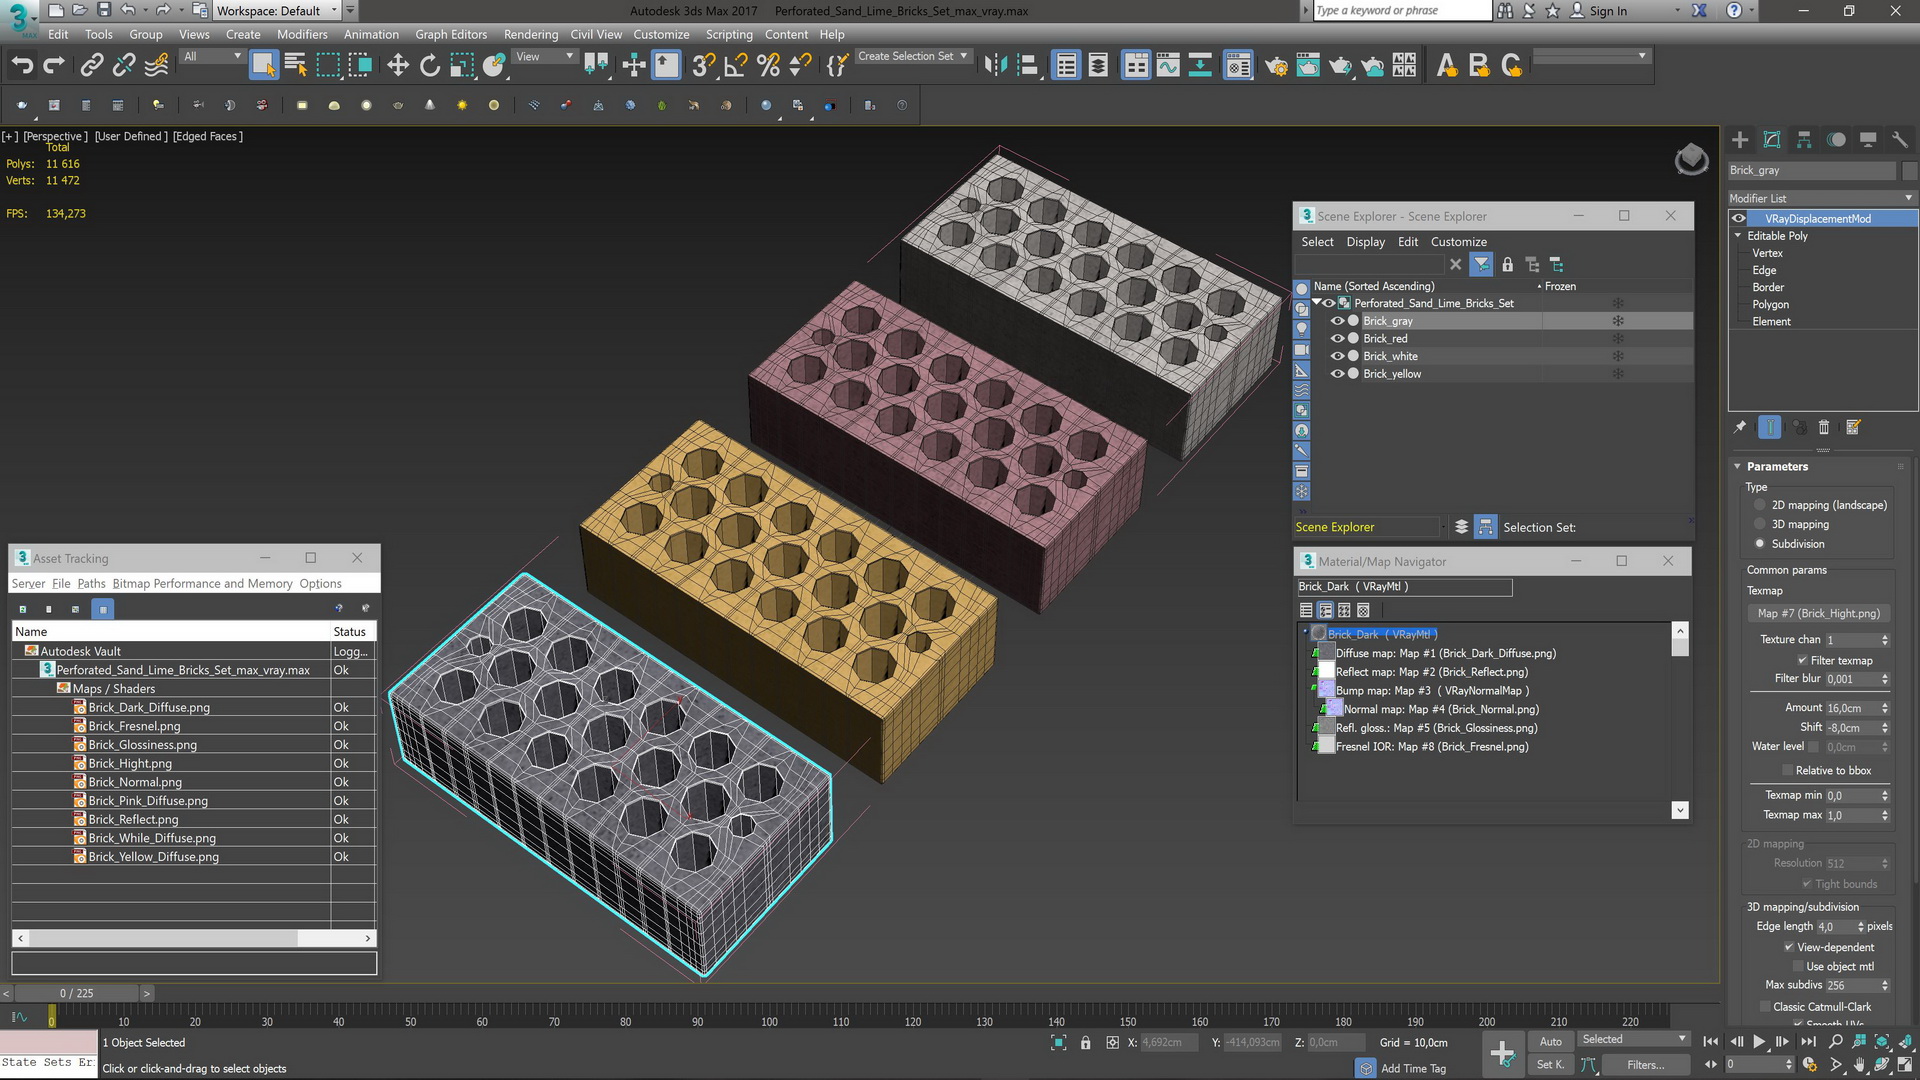The height and width of the screenshot is (1080, 1920).
Task: Click the Undo arrow in main toolbar
Action: (22, 66)
